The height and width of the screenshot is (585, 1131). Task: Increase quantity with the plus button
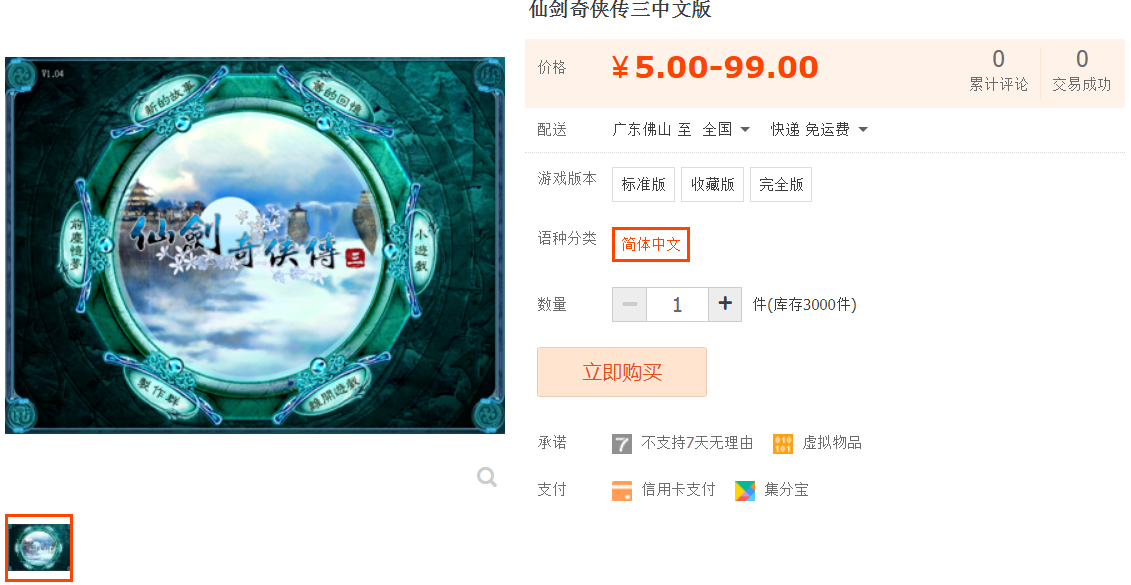pos(725,304)
